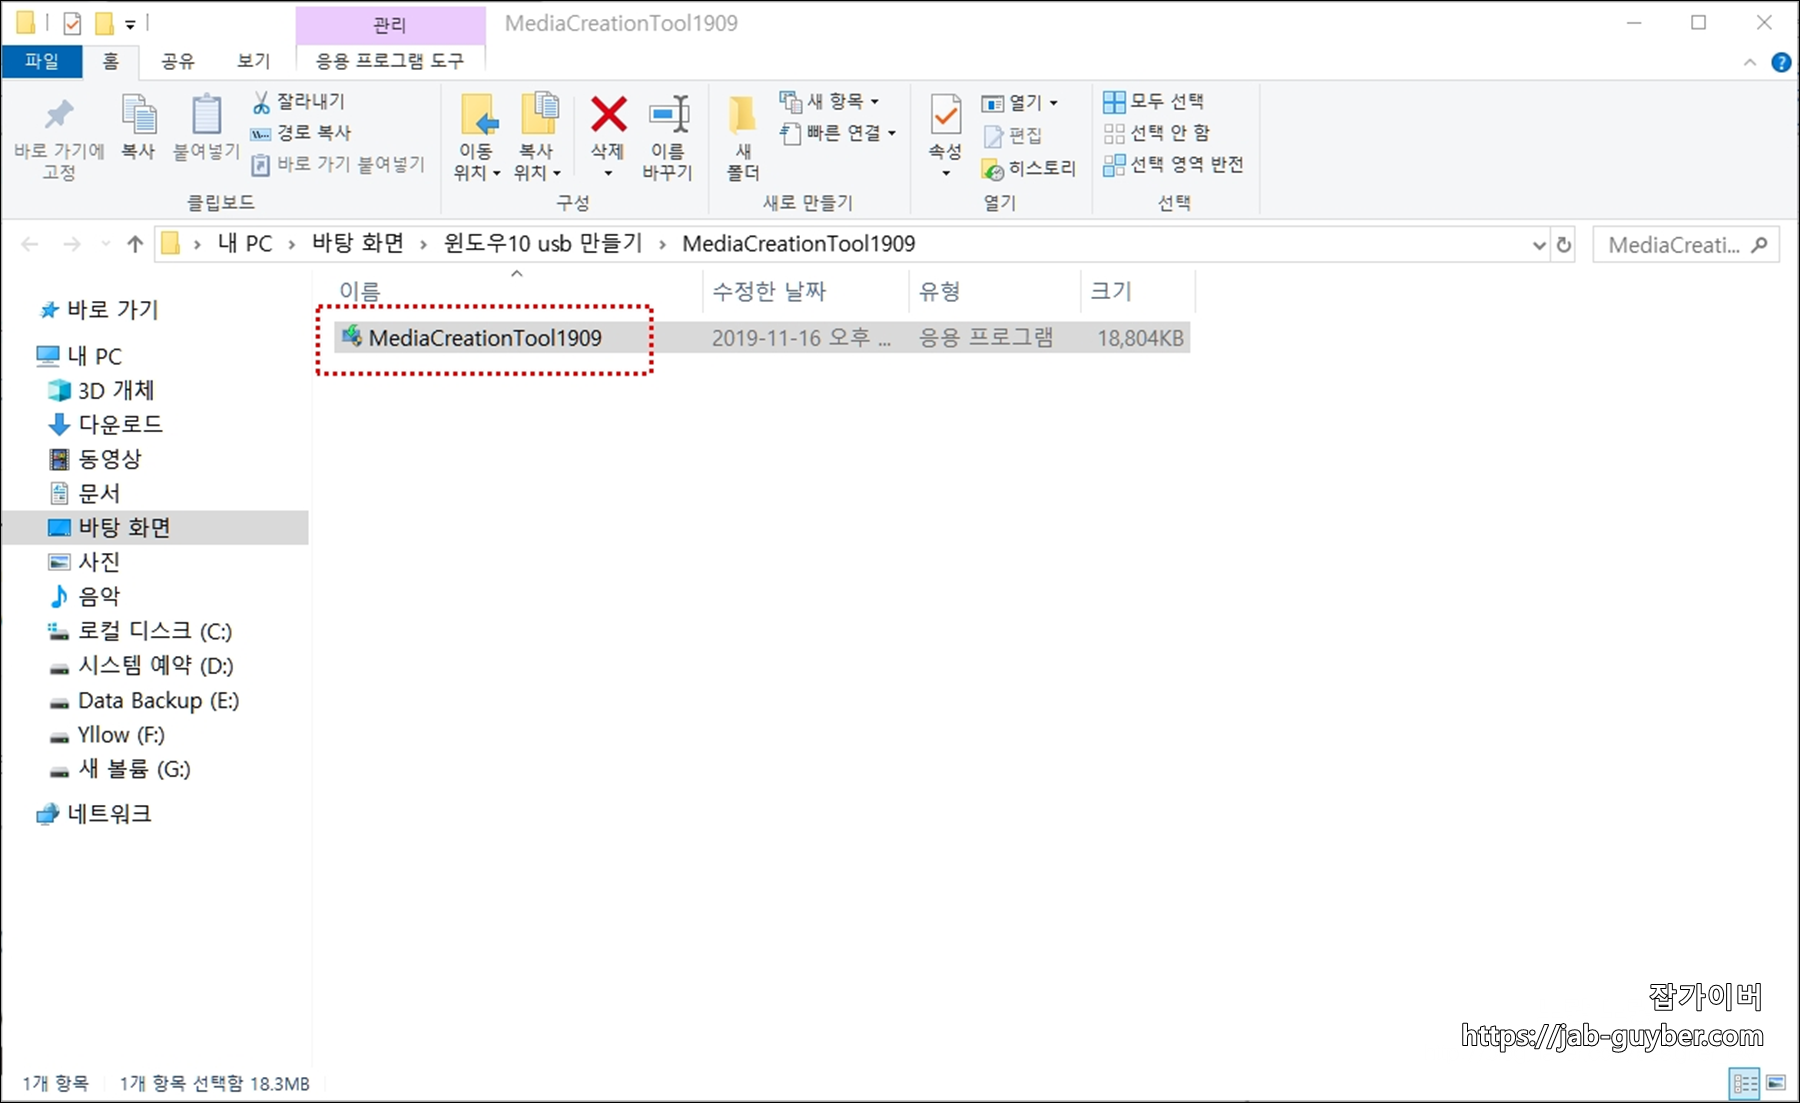The height and width of the screenshot is (1103, 1800).
Task: Cut the selection with 잘라내기
Action: [299, 102]
